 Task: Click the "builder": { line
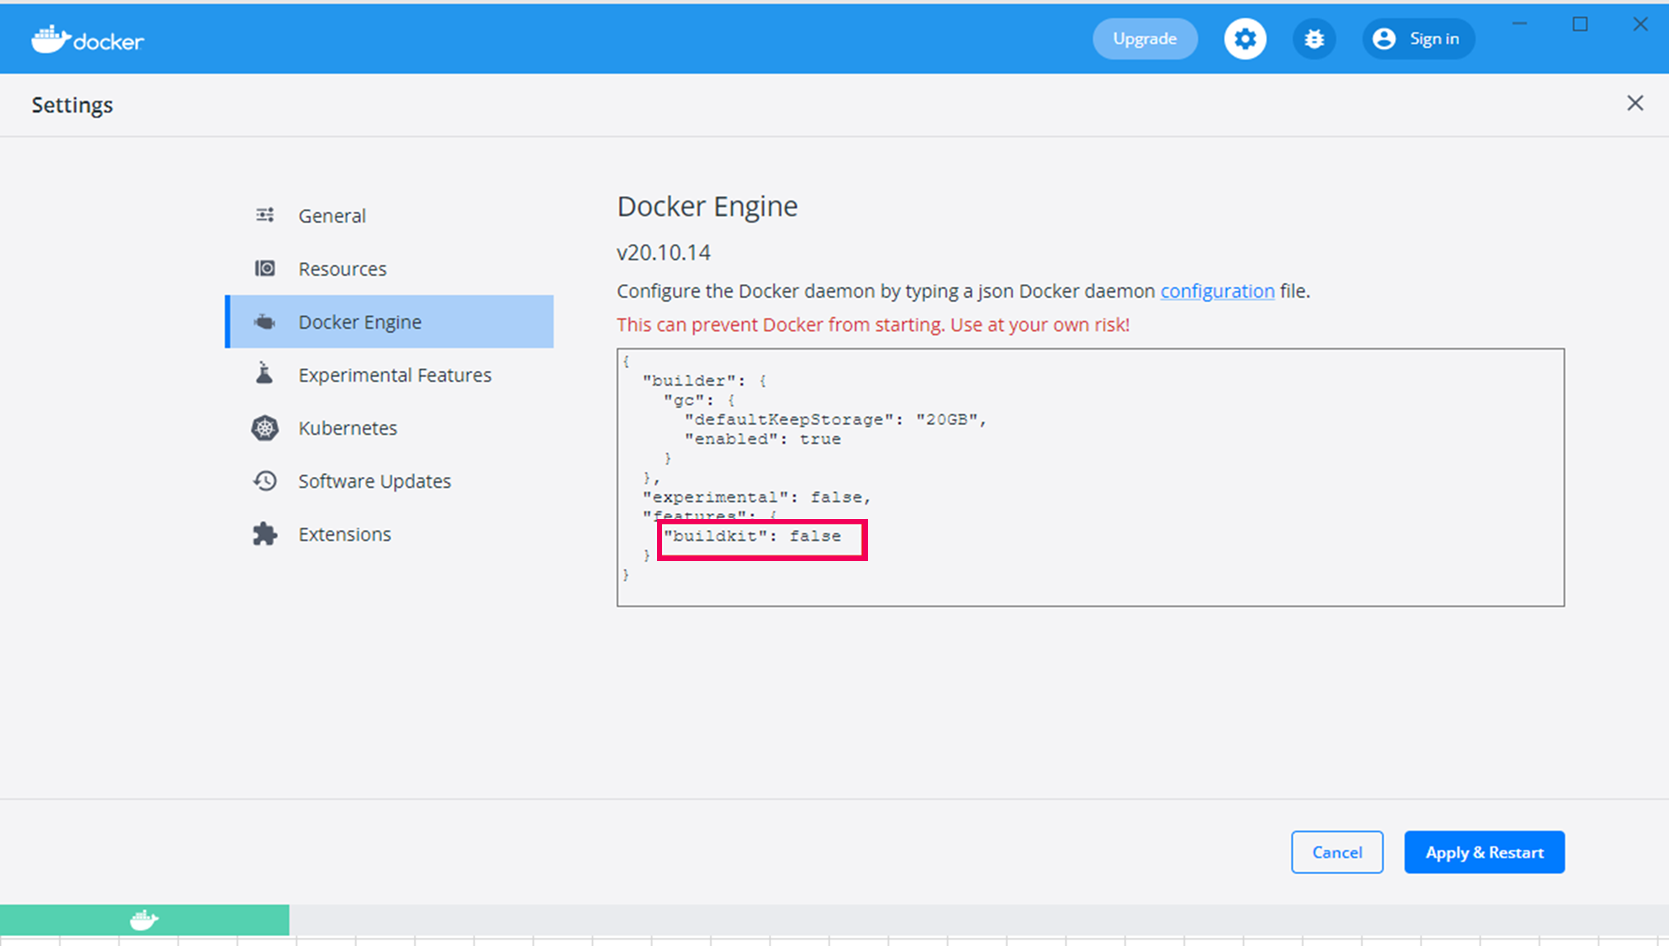pyautogui.click(x=705, y=380)
